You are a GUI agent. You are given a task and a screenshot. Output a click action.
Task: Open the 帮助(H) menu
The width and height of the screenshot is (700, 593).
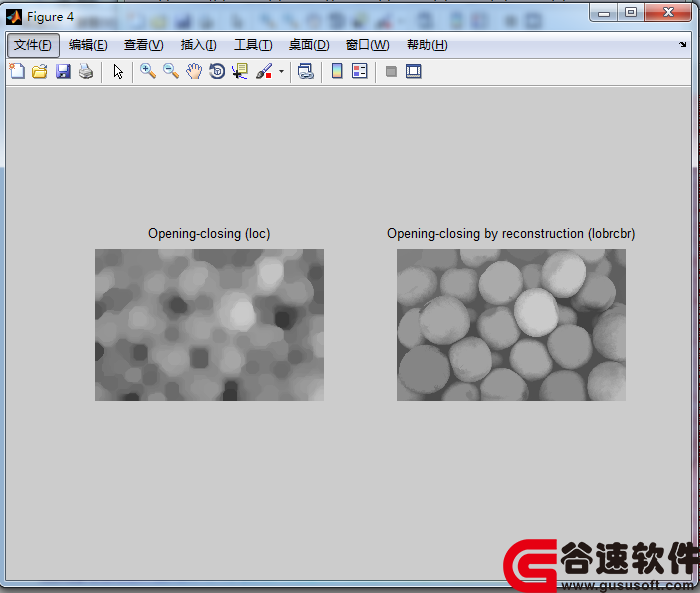427,45
